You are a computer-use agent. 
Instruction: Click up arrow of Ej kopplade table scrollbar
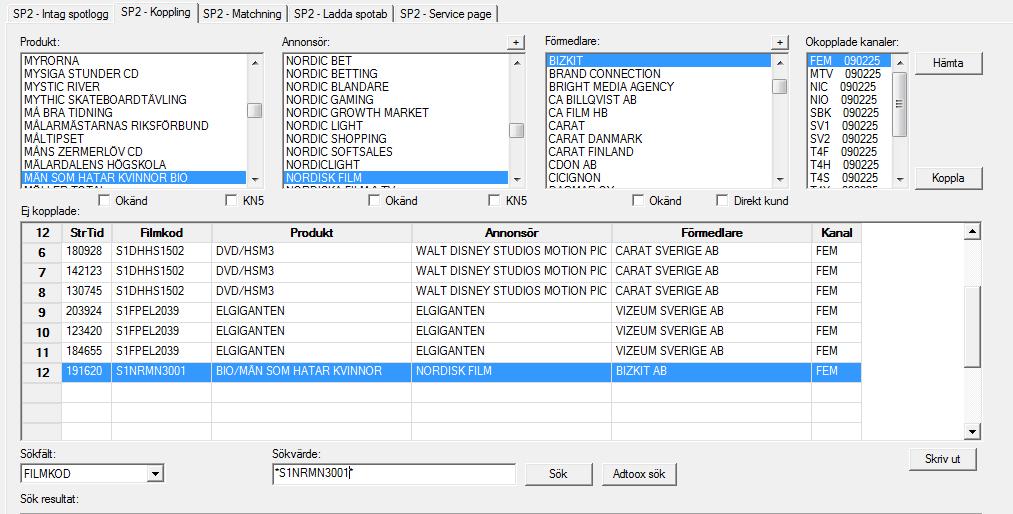click(x=972, y=232)
